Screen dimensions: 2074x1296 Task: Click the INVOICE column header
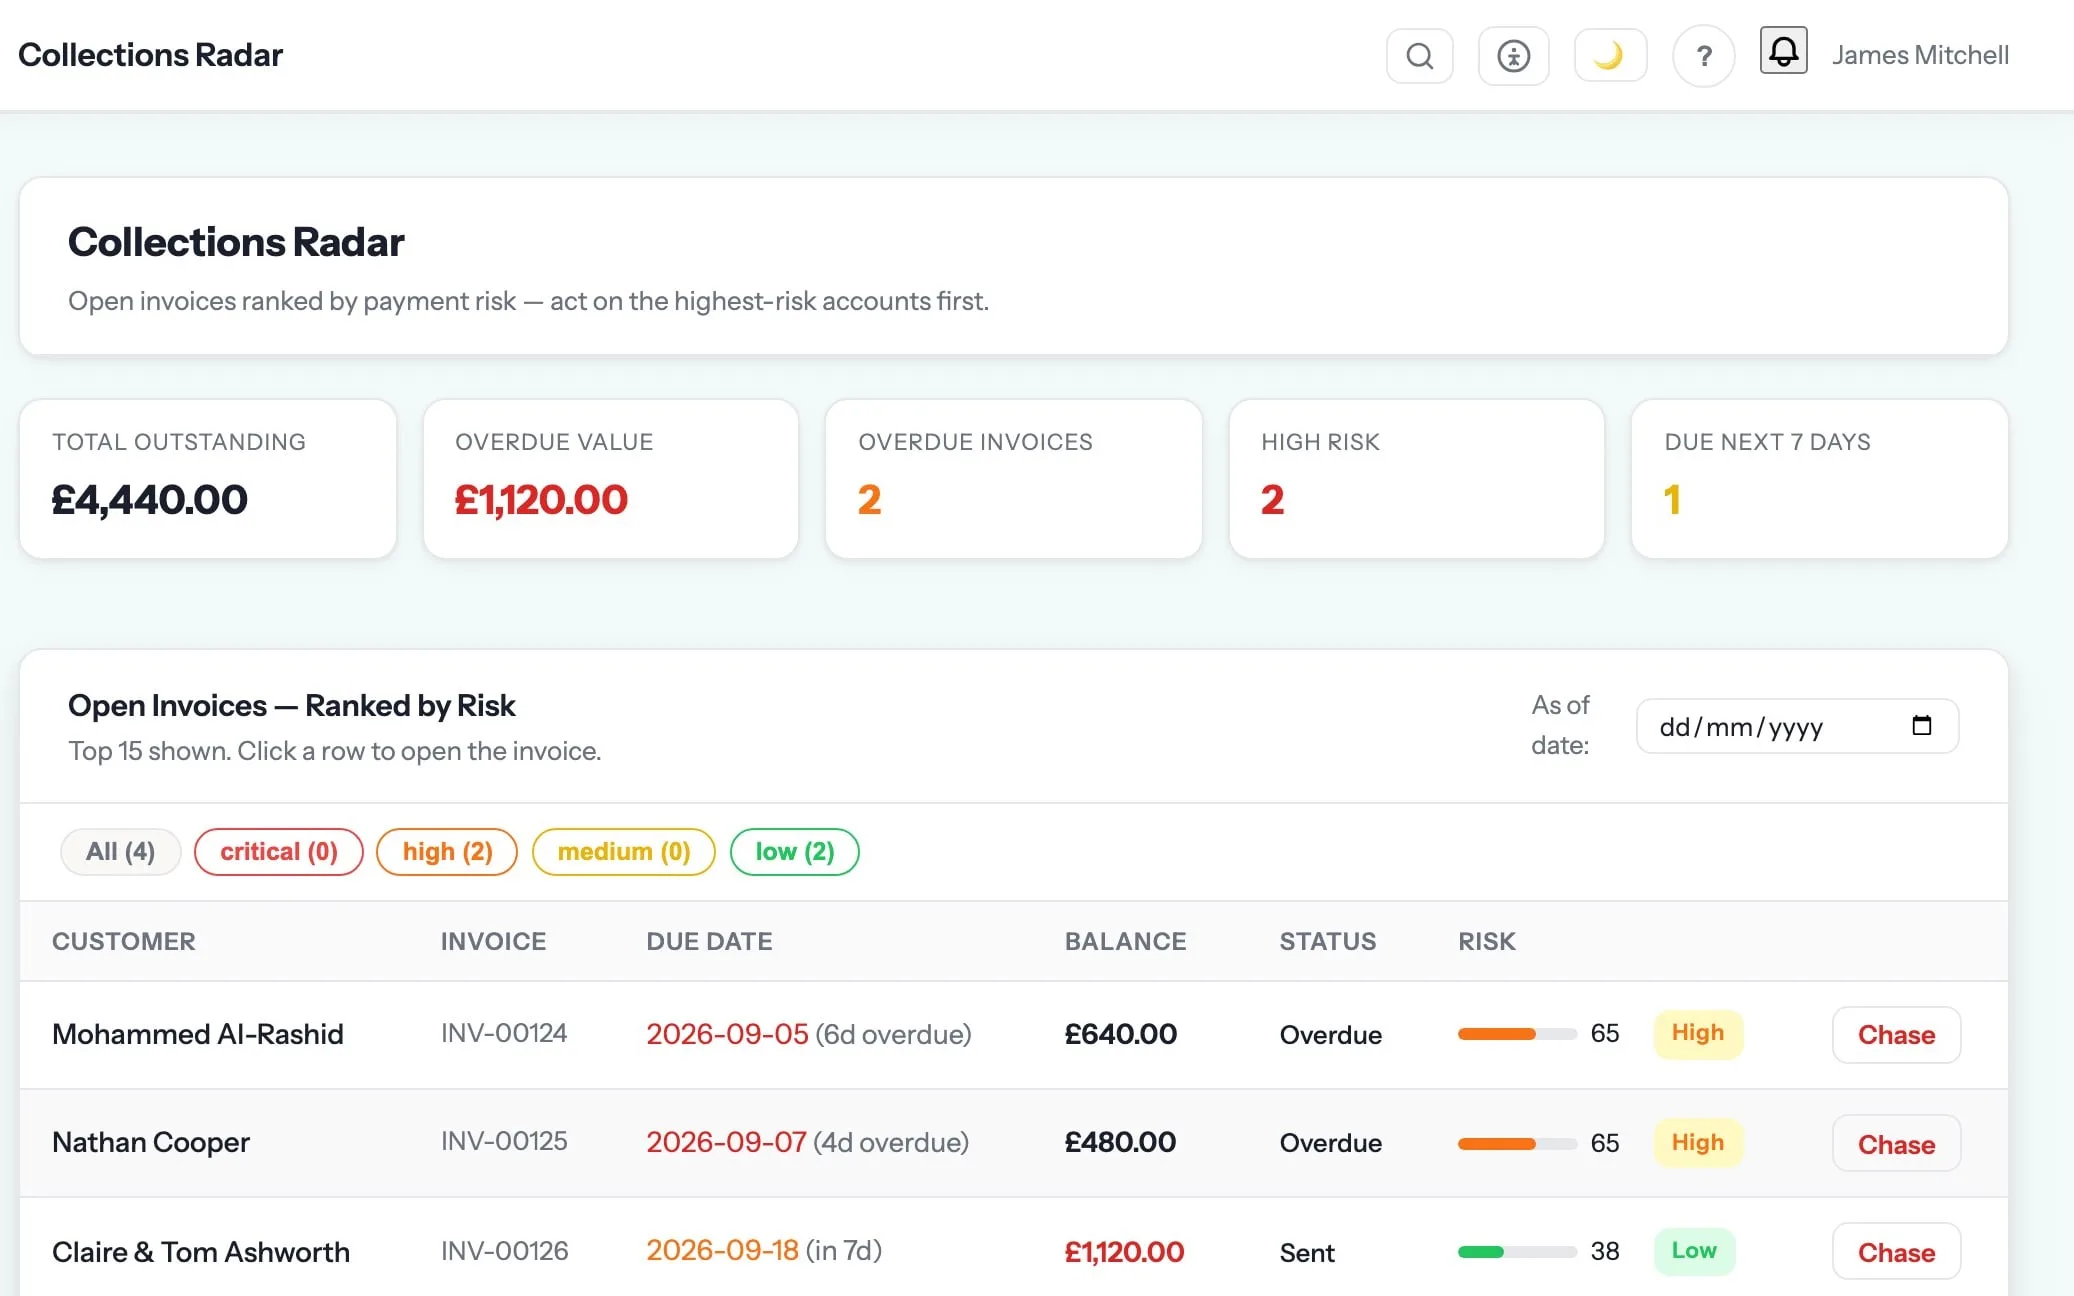493,941
